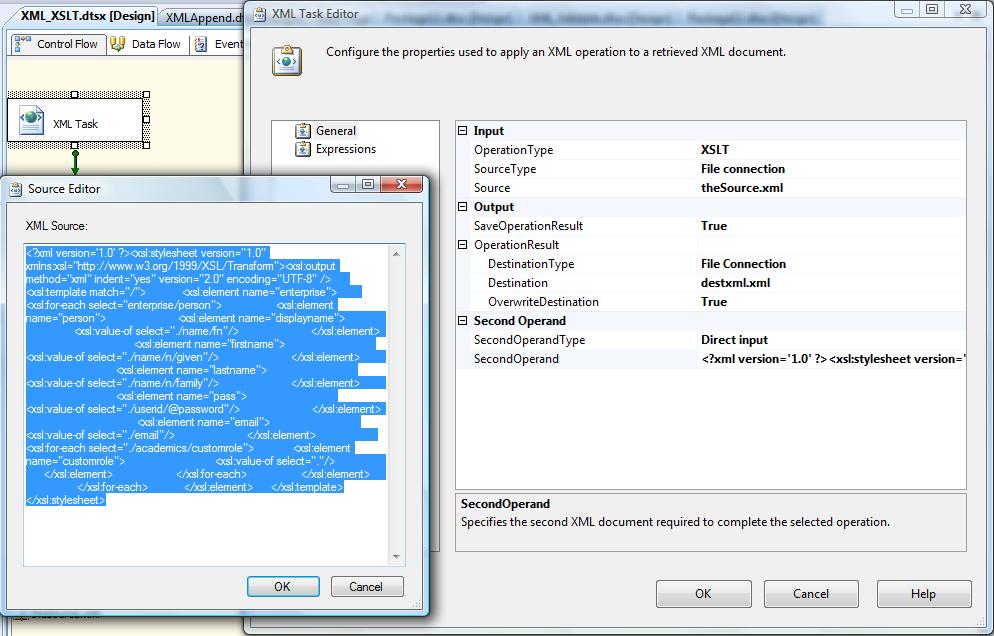994x636 pixels.
Task: Click the General page icon
Action: click(303, 131)
